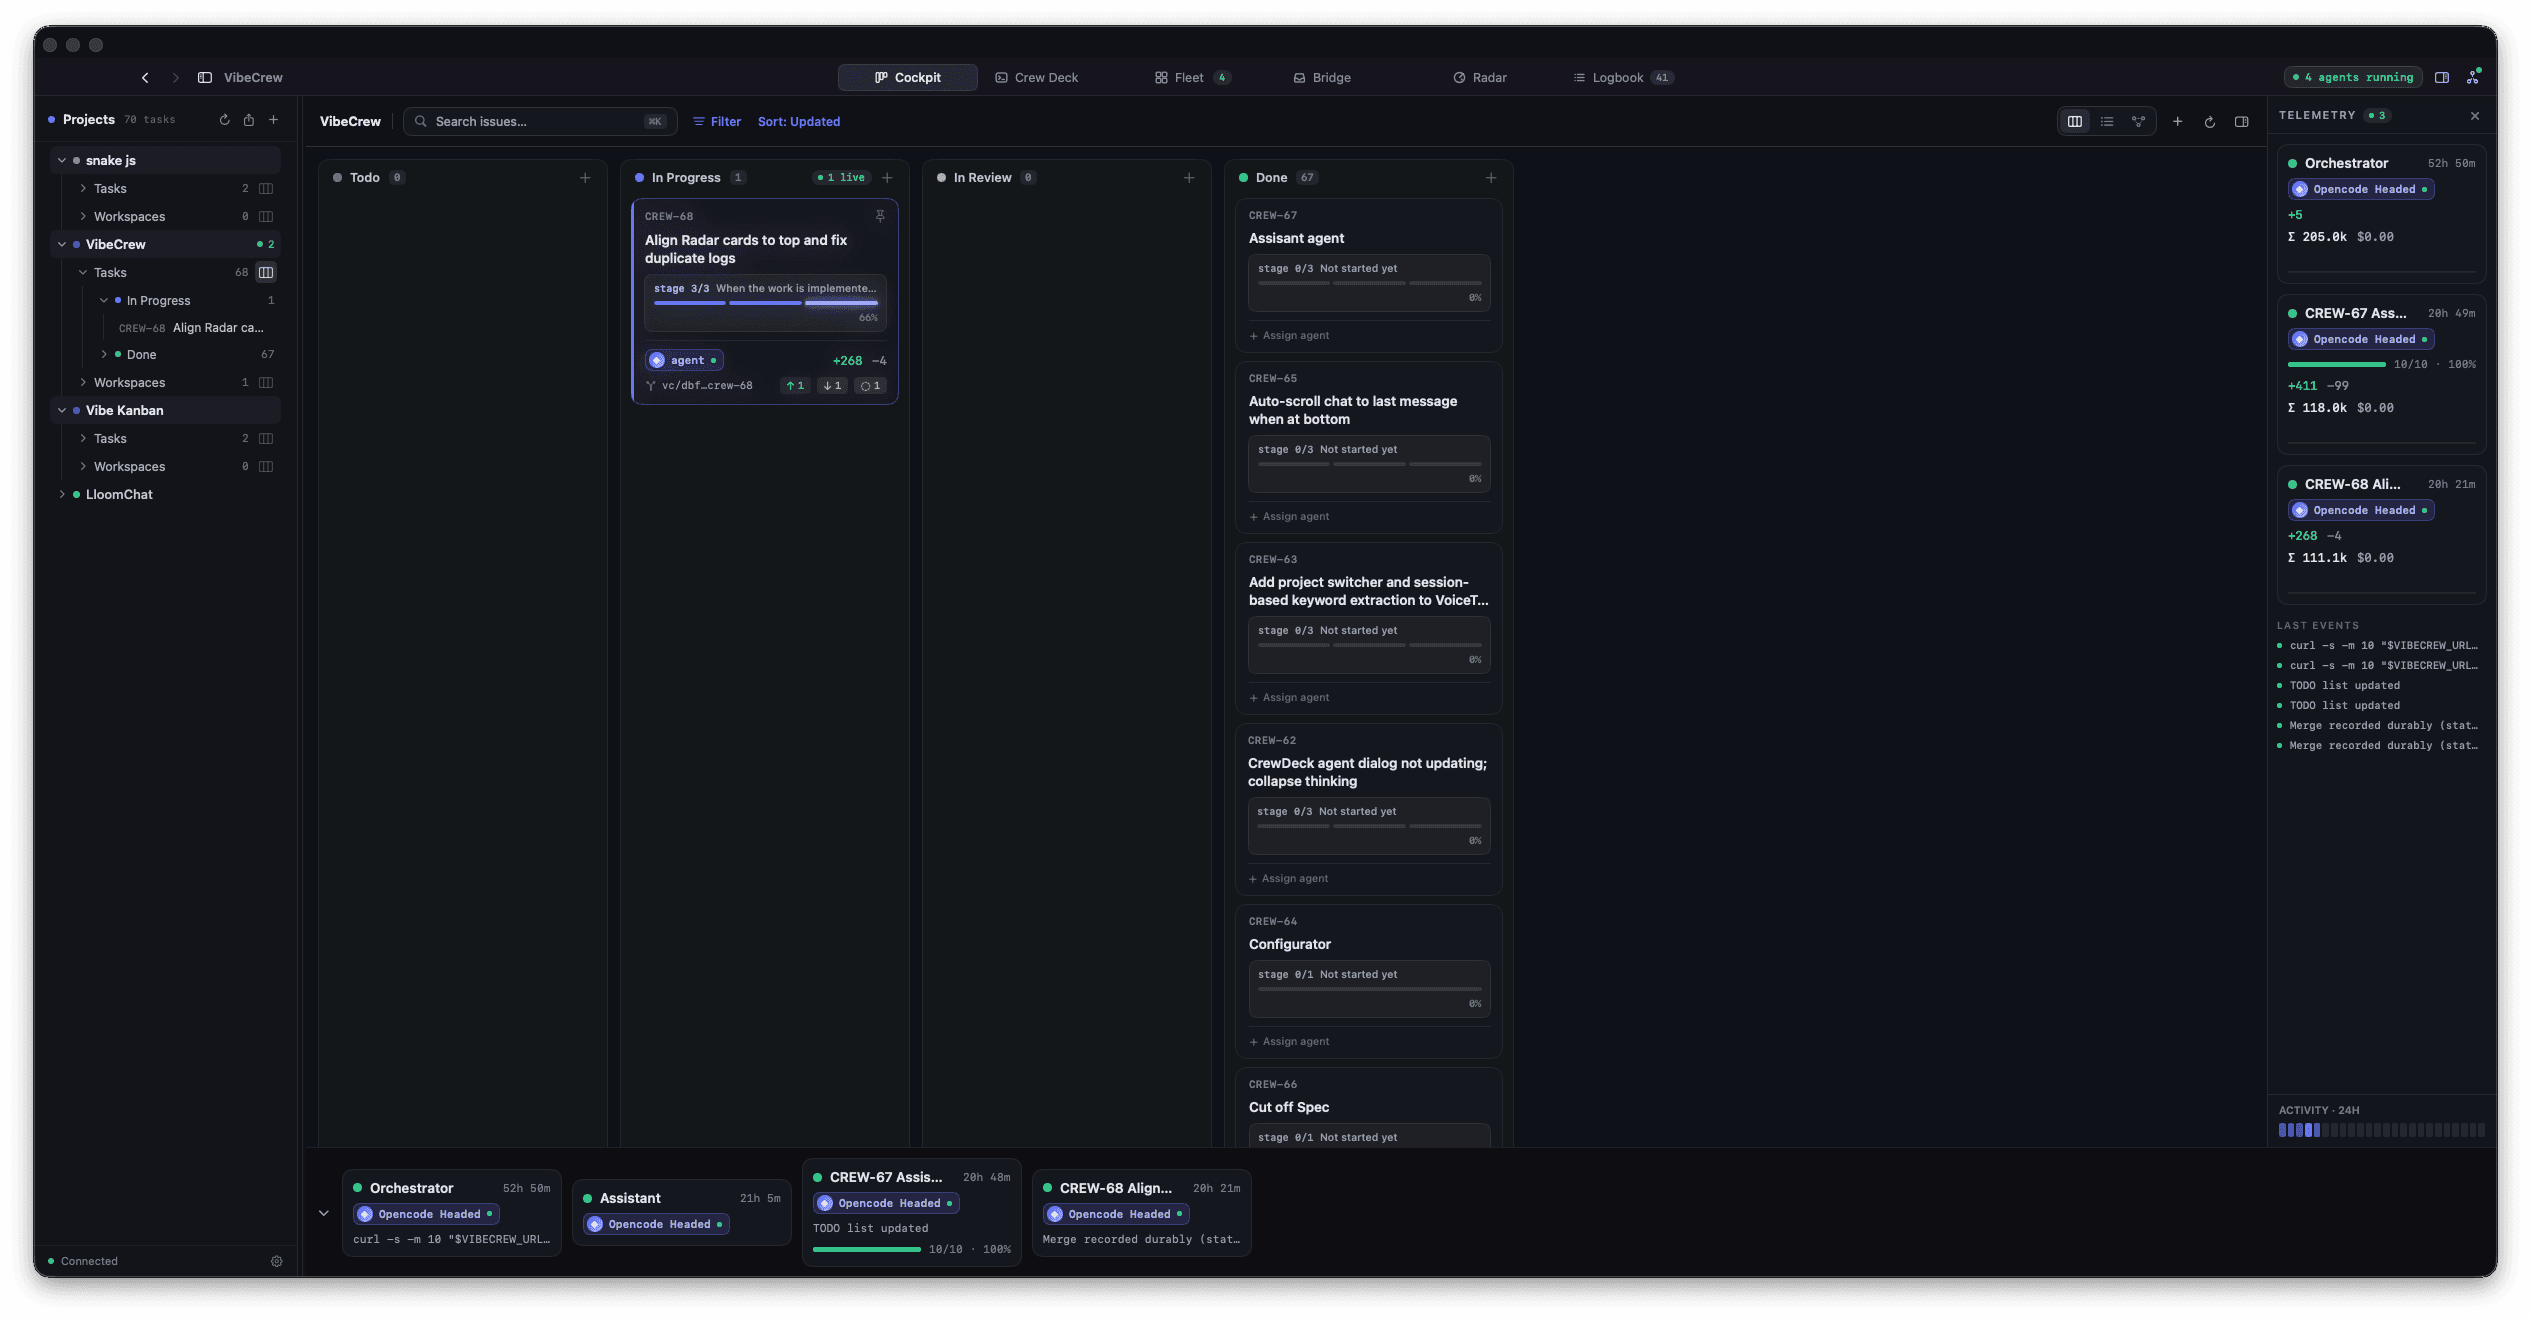The image size is (2531, 1319).
Task: Click the pin icon on CREW-68 card
Action: (880, 216)
